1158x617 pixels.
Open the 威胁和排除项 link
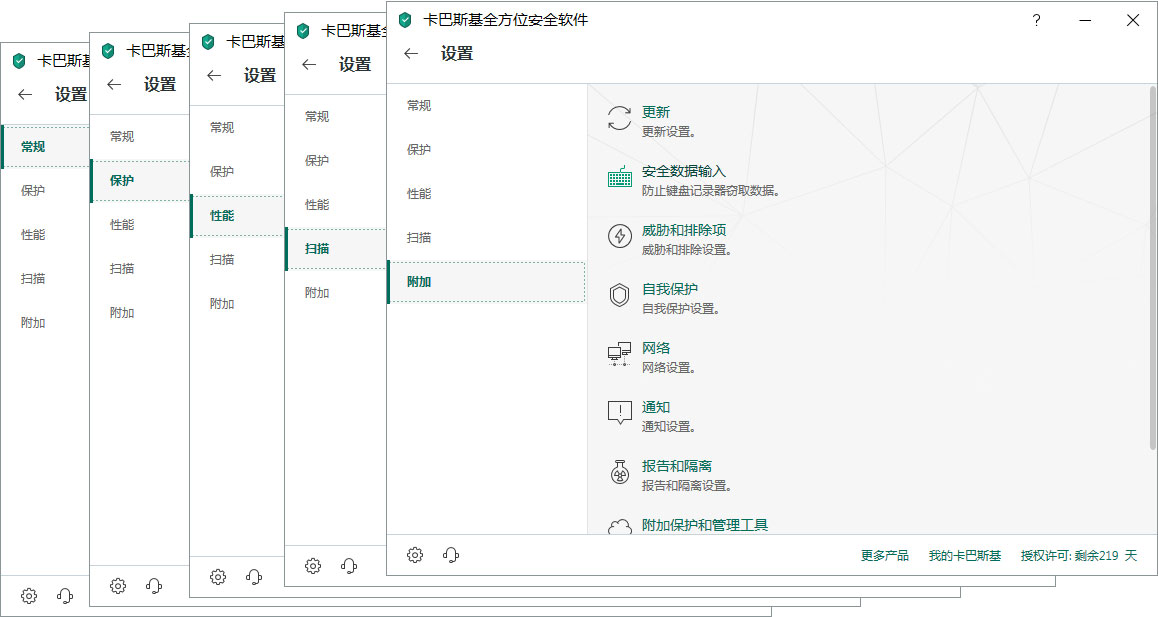[684, 231]
